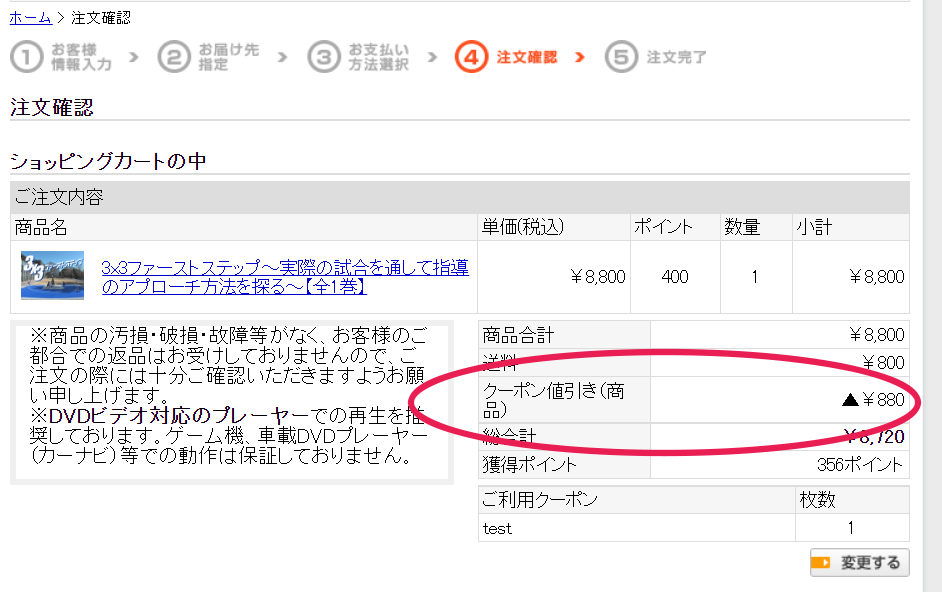Image resolution: width=942 pixels, height=592 pixels.
Task: Click the step 2 circle icon
Action: (x=174, y=57)
